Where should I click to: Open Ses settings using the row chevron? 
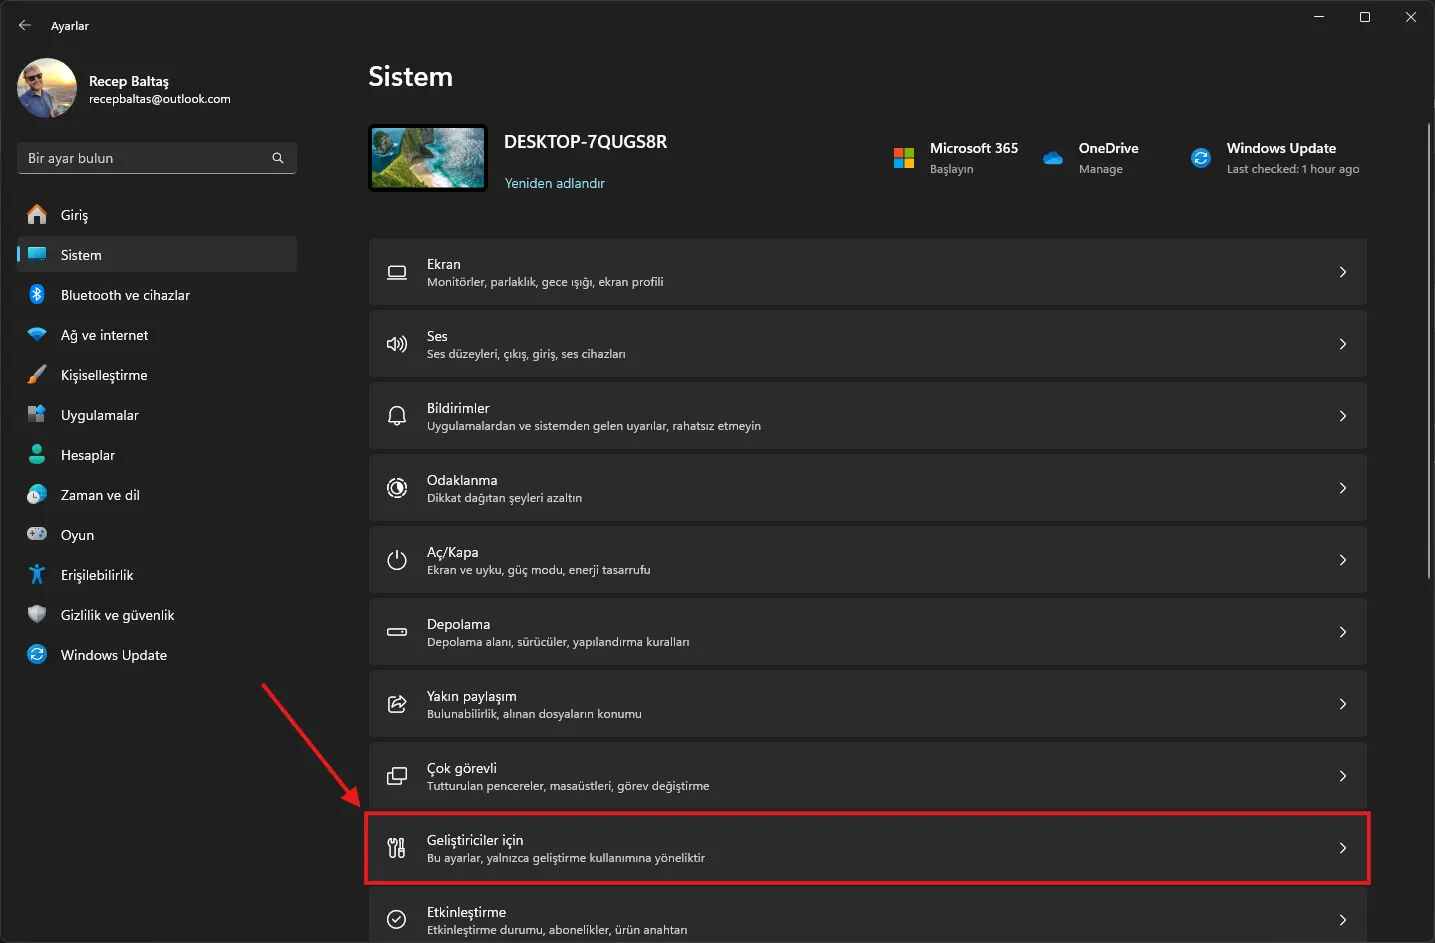(x=1343, y=344)
